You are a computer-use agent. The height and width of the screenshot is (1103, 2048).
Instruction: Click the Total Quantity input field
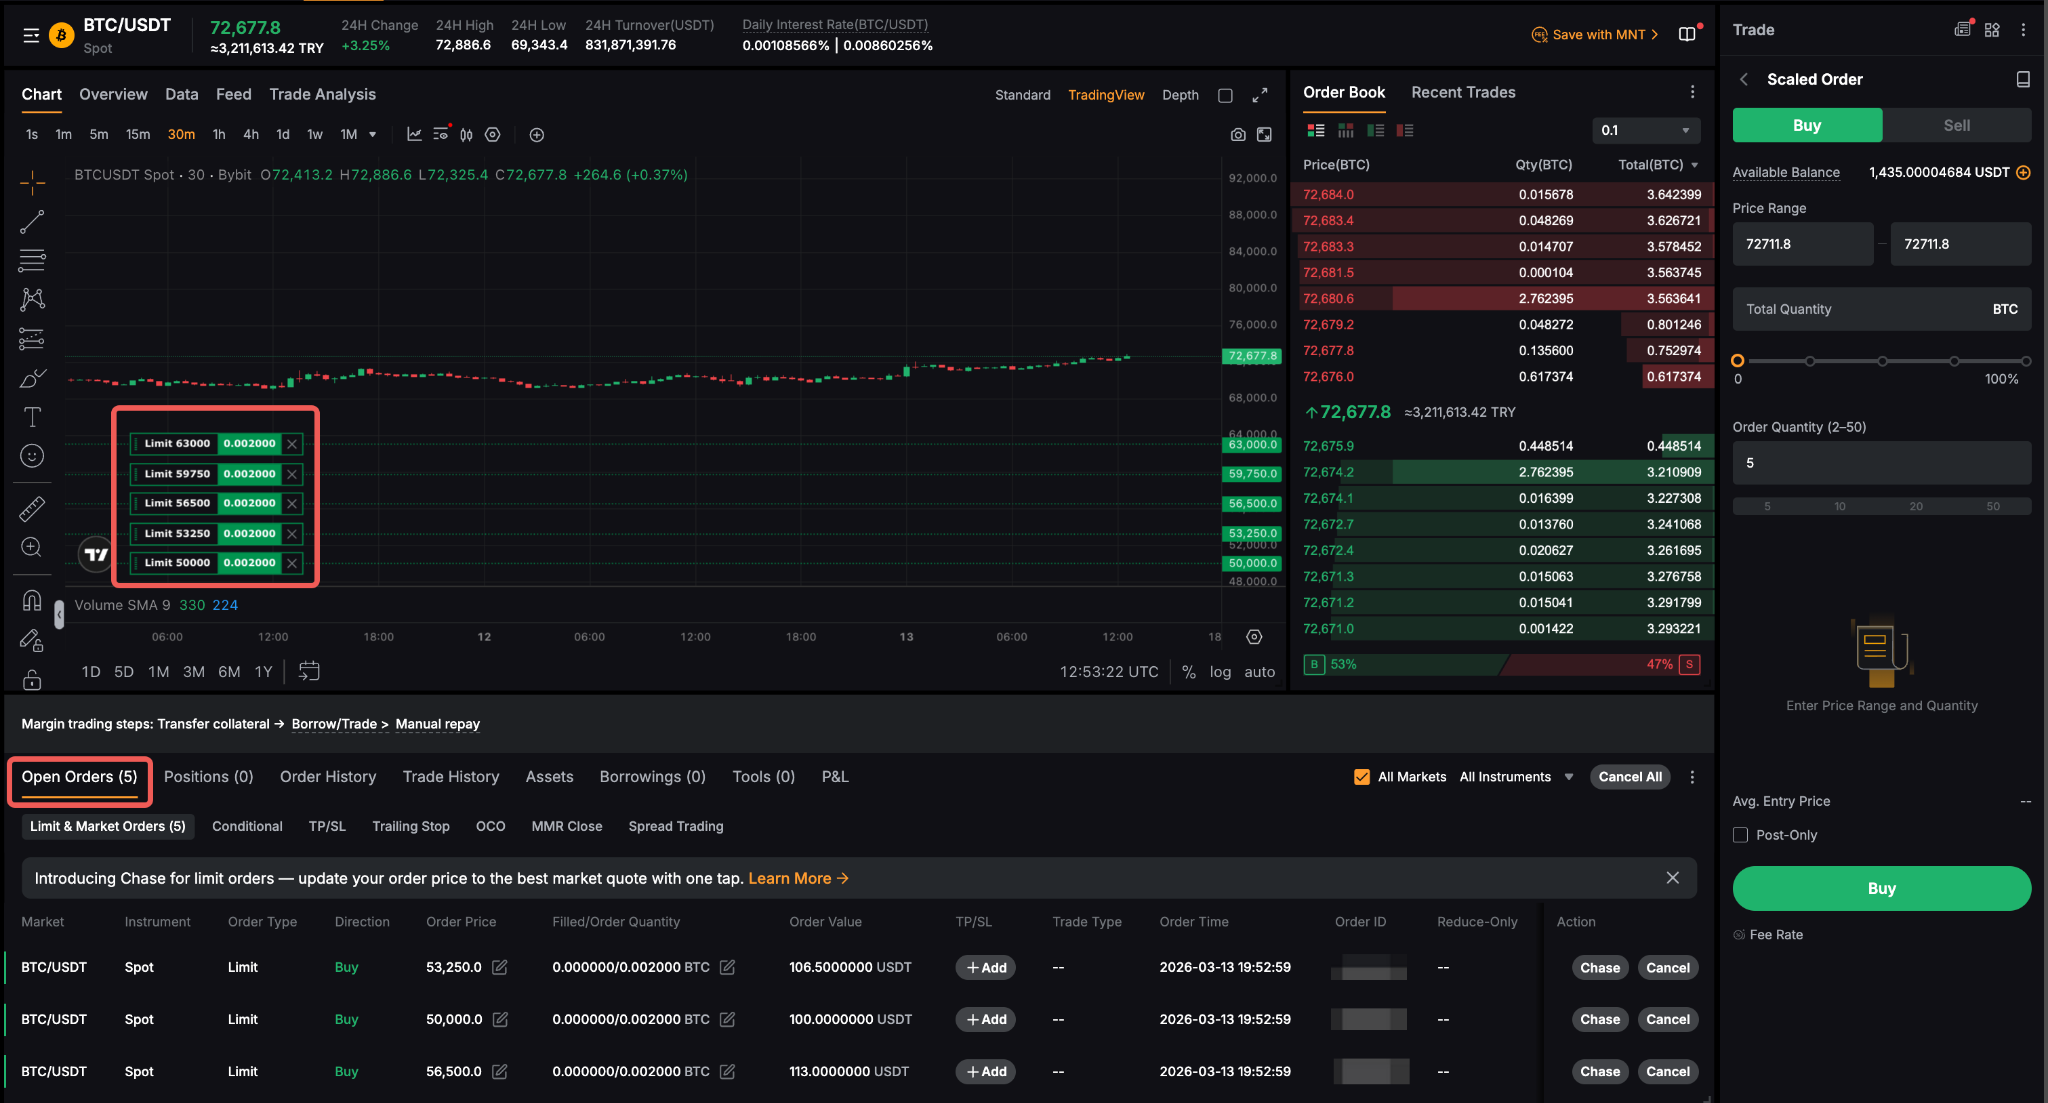point(1860,309)
